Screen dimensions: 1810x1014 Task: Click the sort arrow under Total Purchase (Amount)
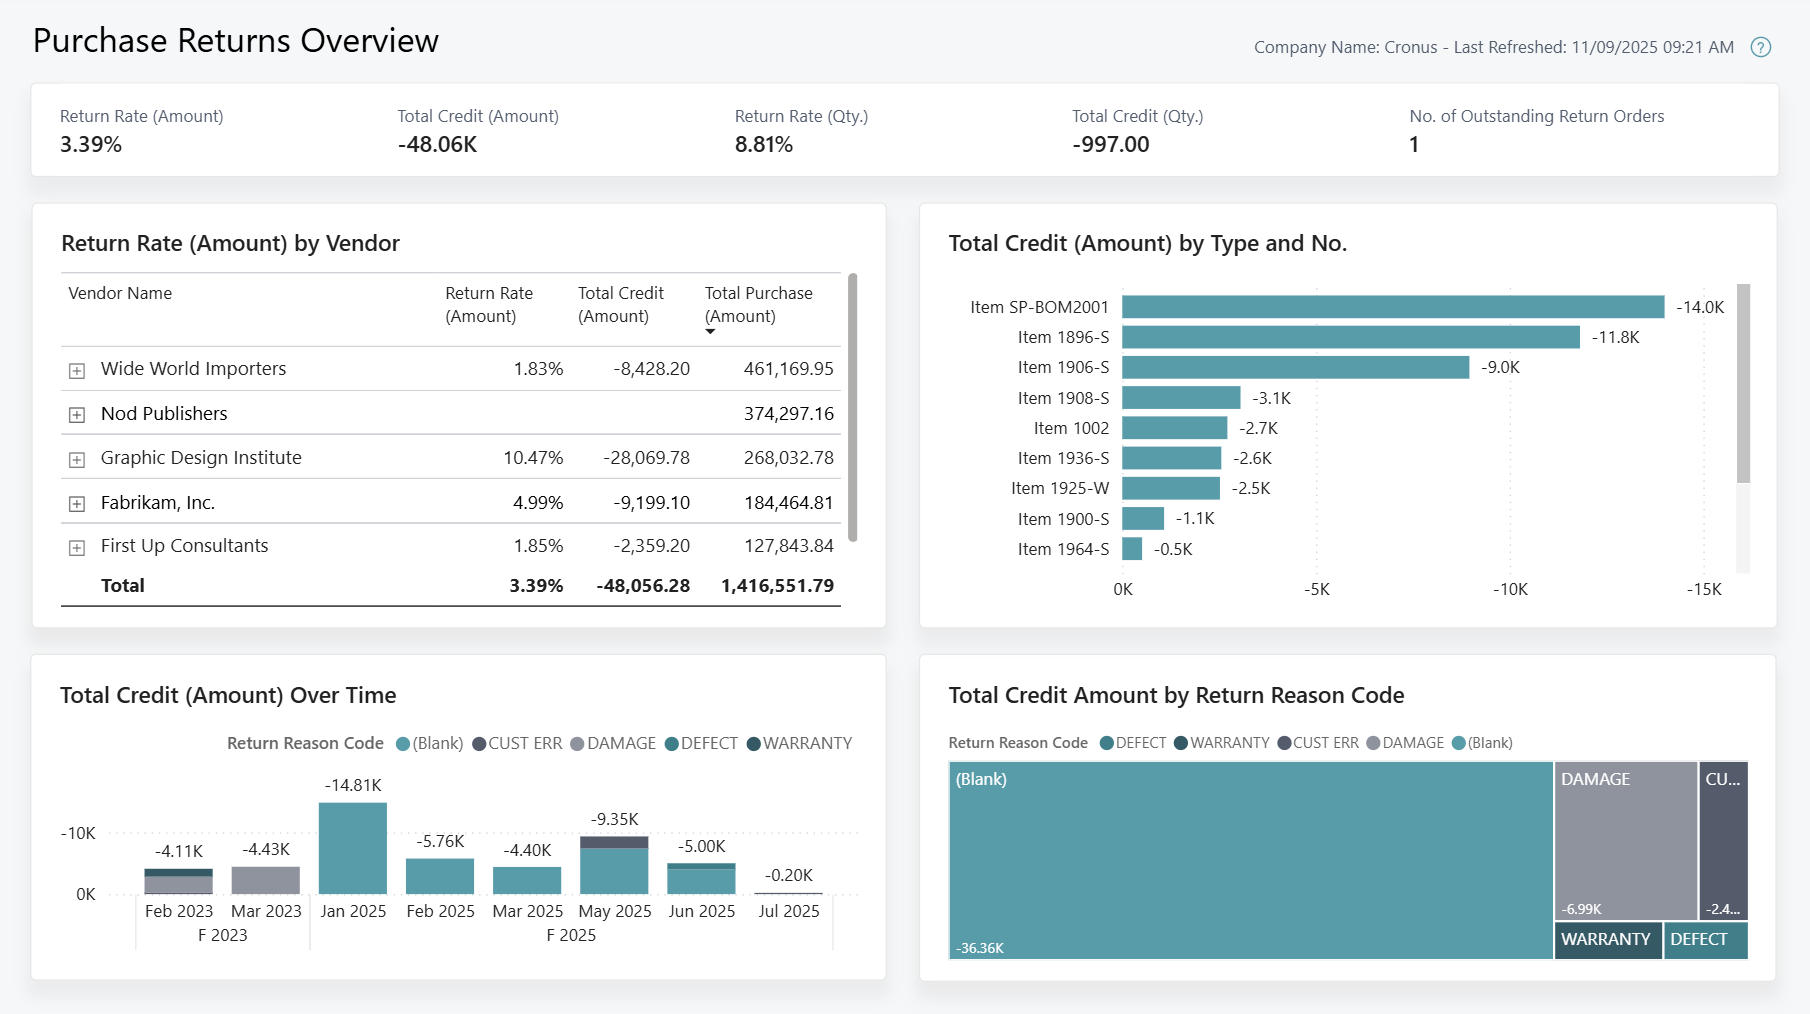pos(709,332)
